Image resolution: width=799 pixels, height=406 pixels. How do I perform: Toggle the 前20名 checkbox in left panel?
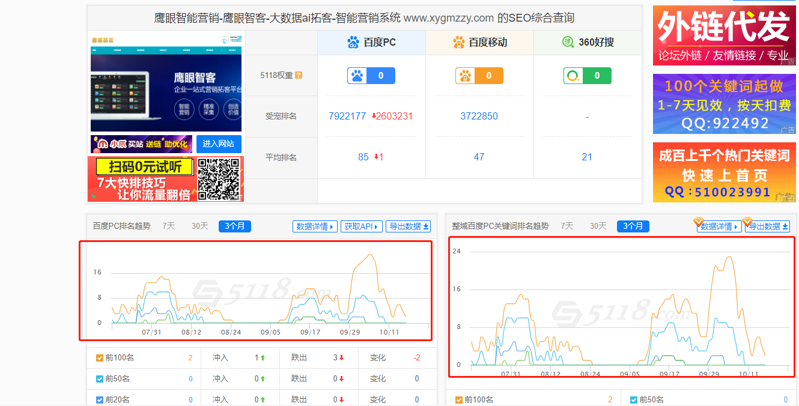[100, 400]
